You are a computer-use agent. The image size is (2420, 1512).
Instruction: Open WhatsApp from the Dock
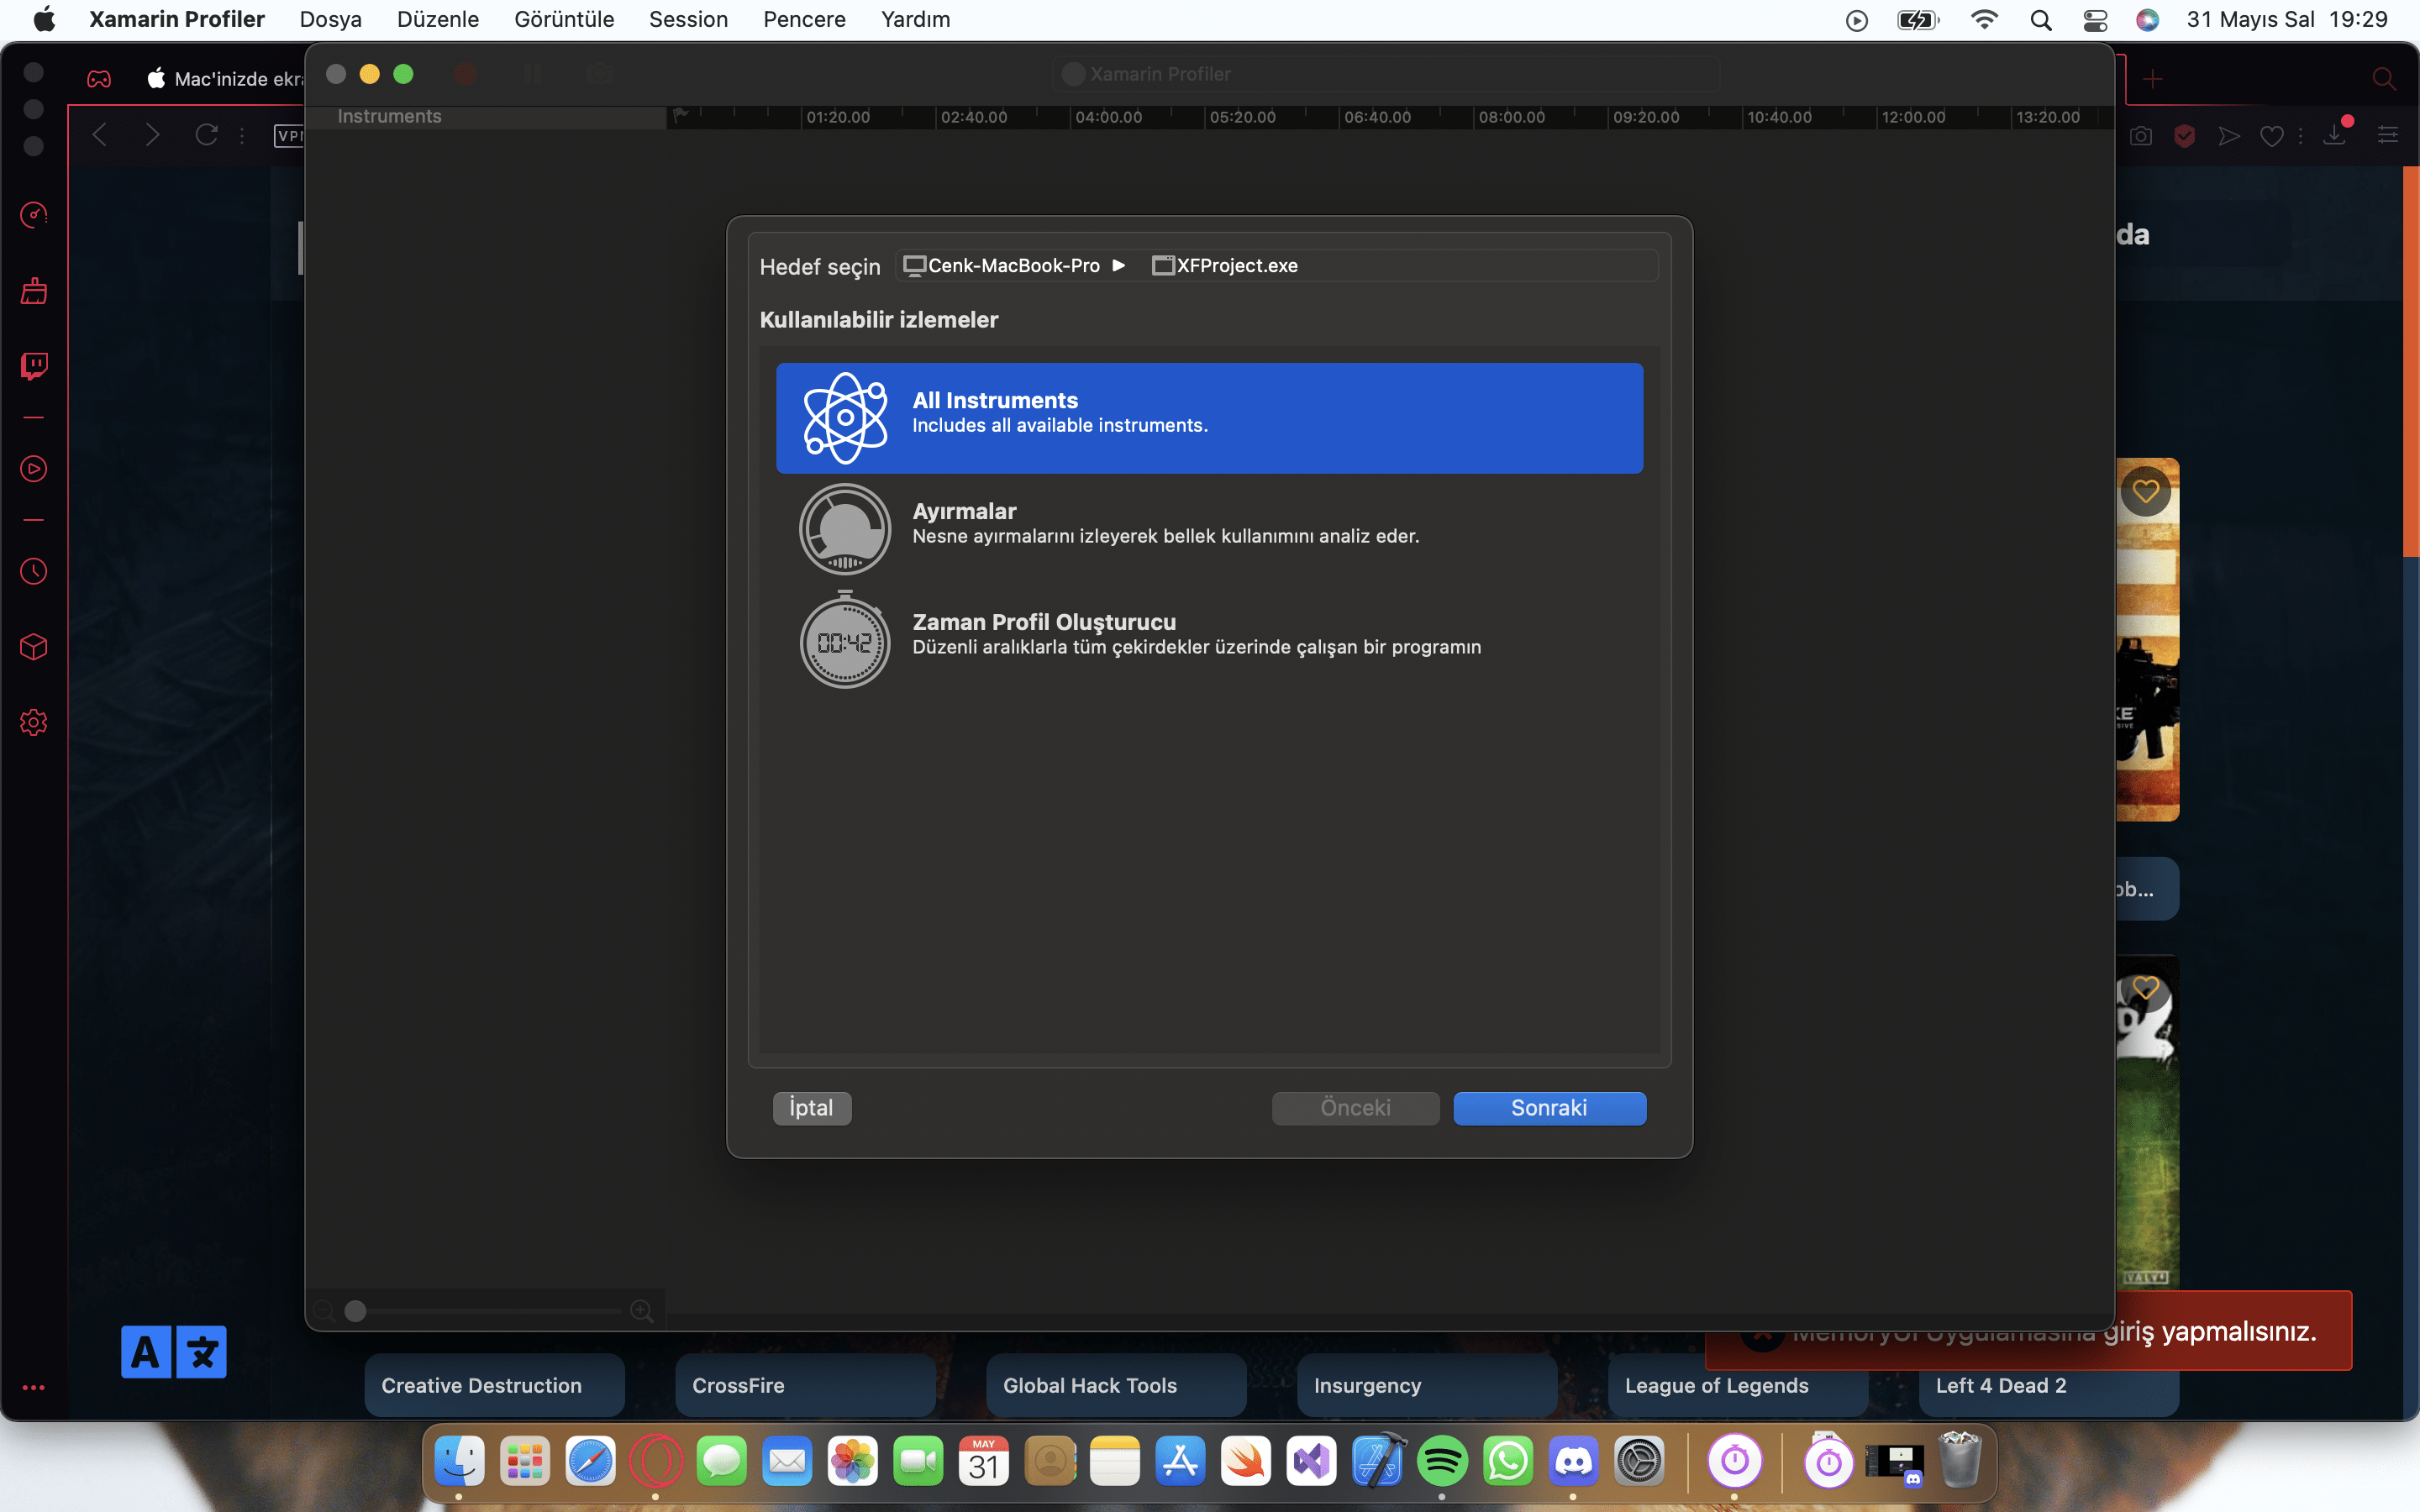[1508, 1462]
